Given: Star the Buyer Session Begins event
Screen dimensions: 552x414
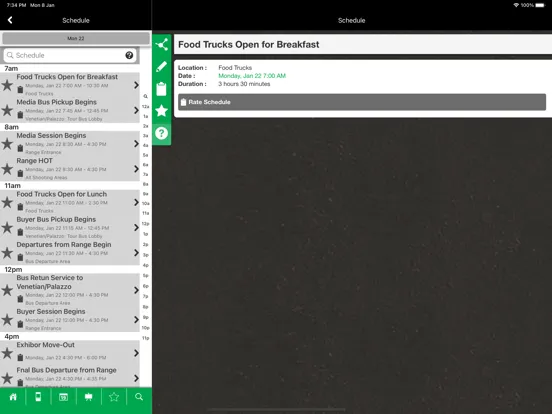Looking at the screenshot, I should (x=7, y=320).
